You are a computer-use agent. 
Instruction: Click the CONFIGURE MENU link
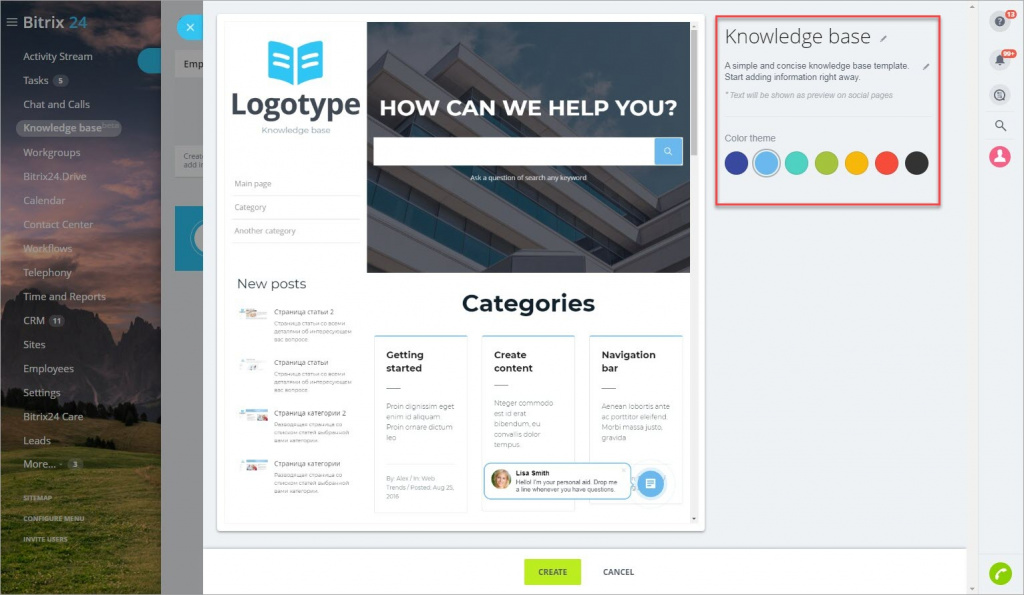point(54,519)
